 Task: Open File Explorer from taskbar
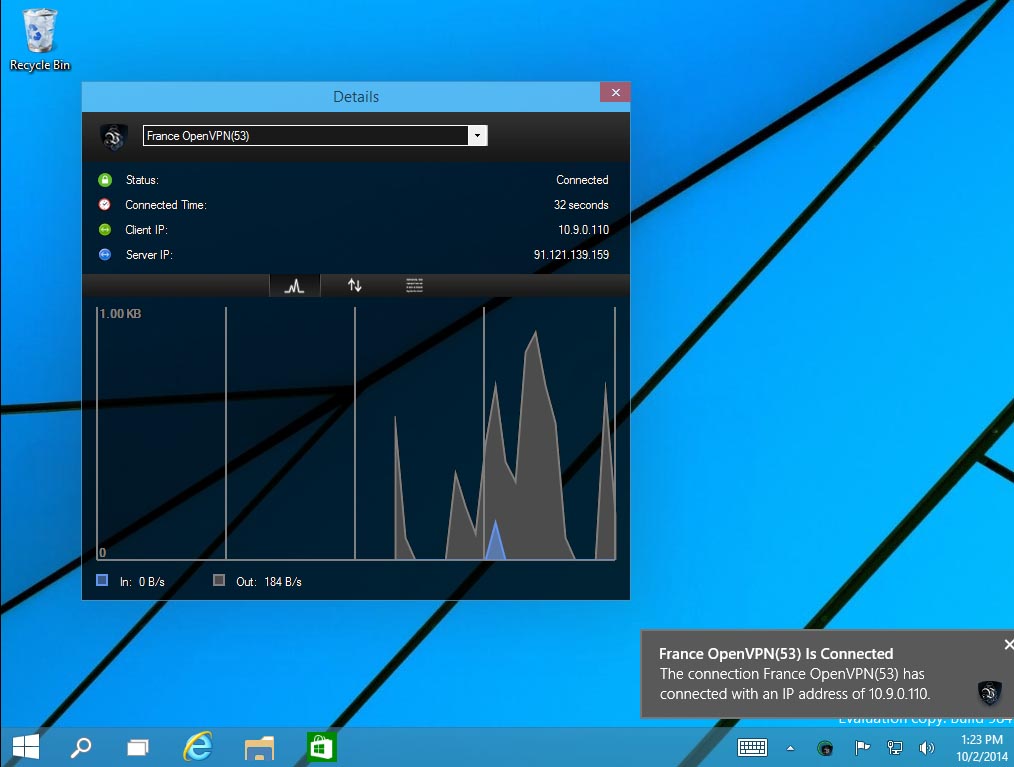(259, 748)
